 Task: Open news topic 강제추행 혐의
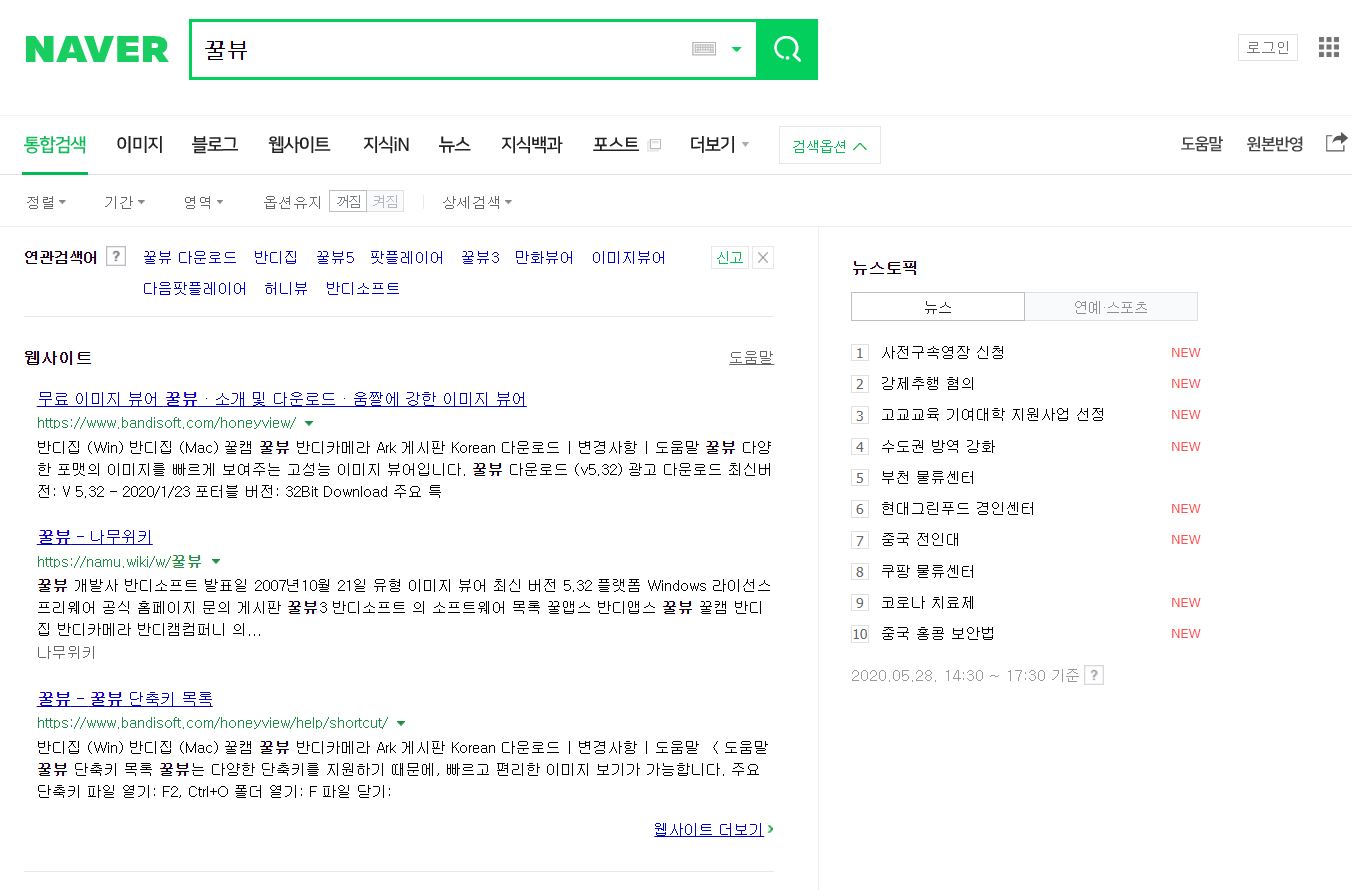pos(928,383)
